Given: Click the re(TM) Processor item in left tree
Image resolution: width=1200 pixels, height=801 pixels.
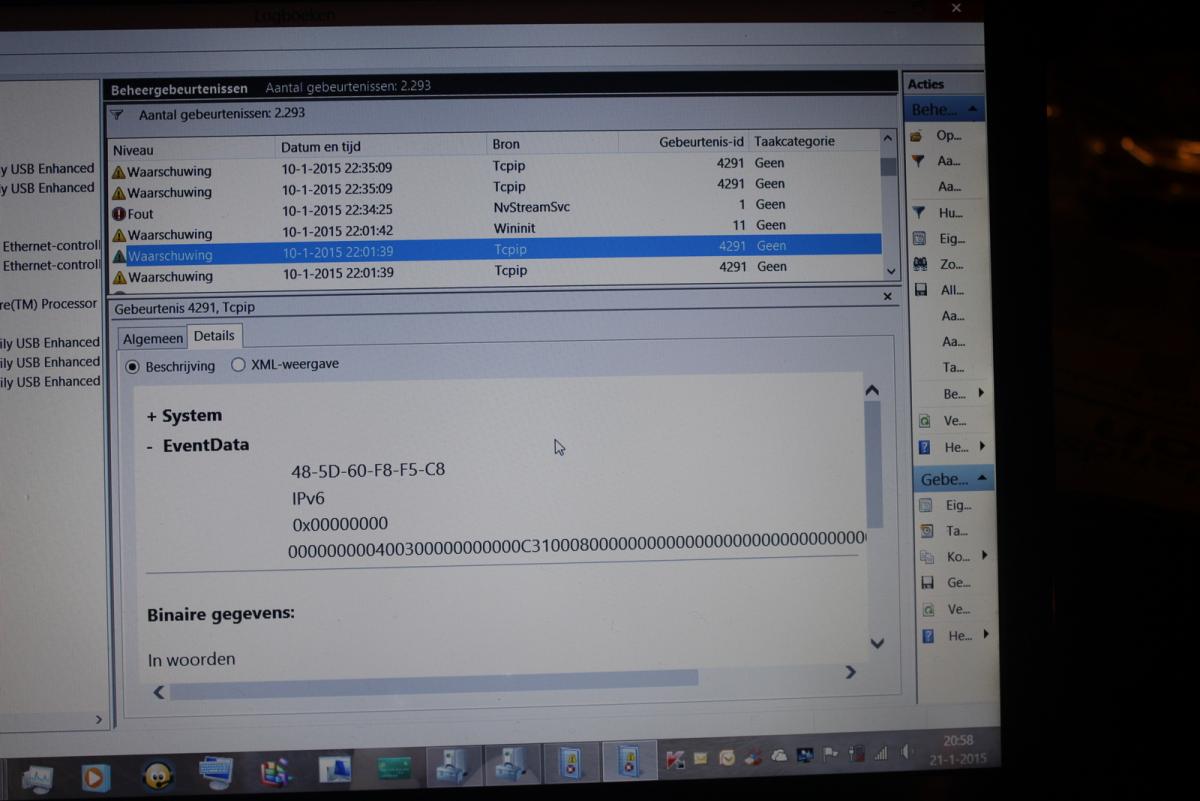Looking at the screenshot, I should [49, 304].
